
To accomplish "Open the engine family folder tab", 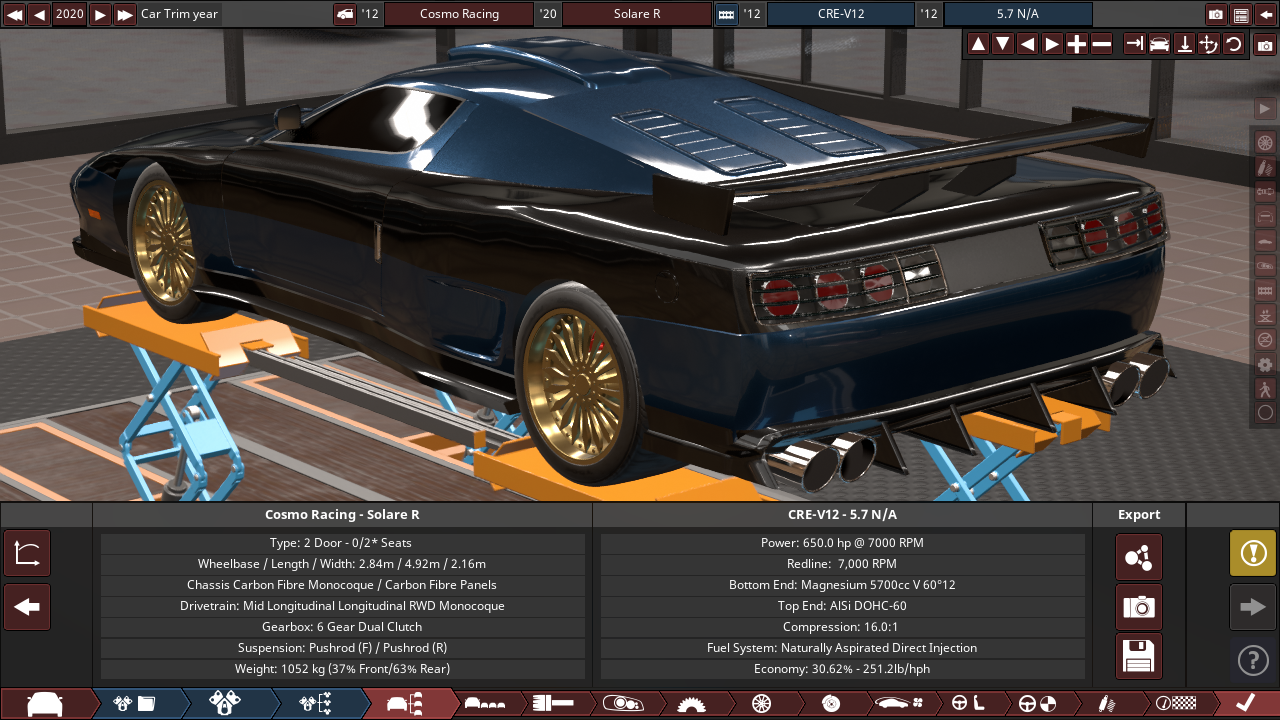I will 135,703.
